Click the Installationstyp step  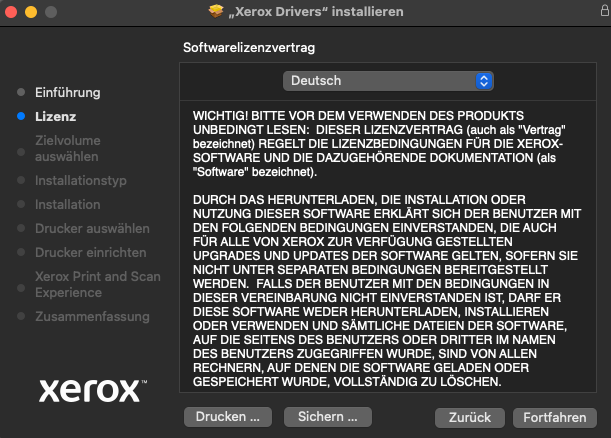(x=80, y=181)
